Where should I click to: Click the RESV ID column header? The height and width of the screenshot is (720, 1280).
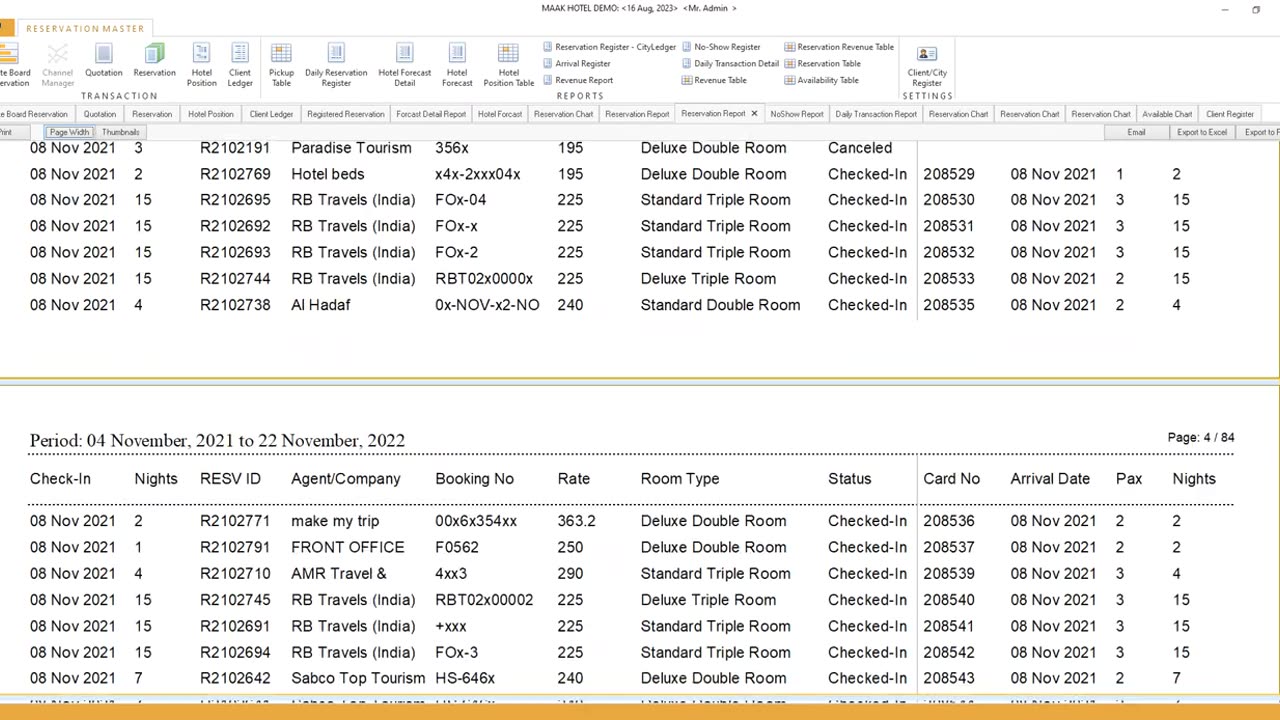[x=230, y=479]
